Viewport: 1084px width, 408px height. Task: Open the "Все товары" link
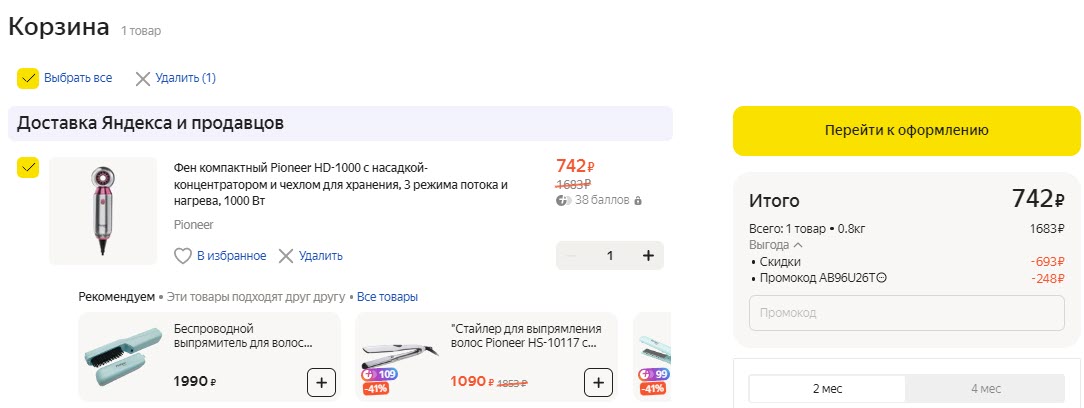point(387,297)
